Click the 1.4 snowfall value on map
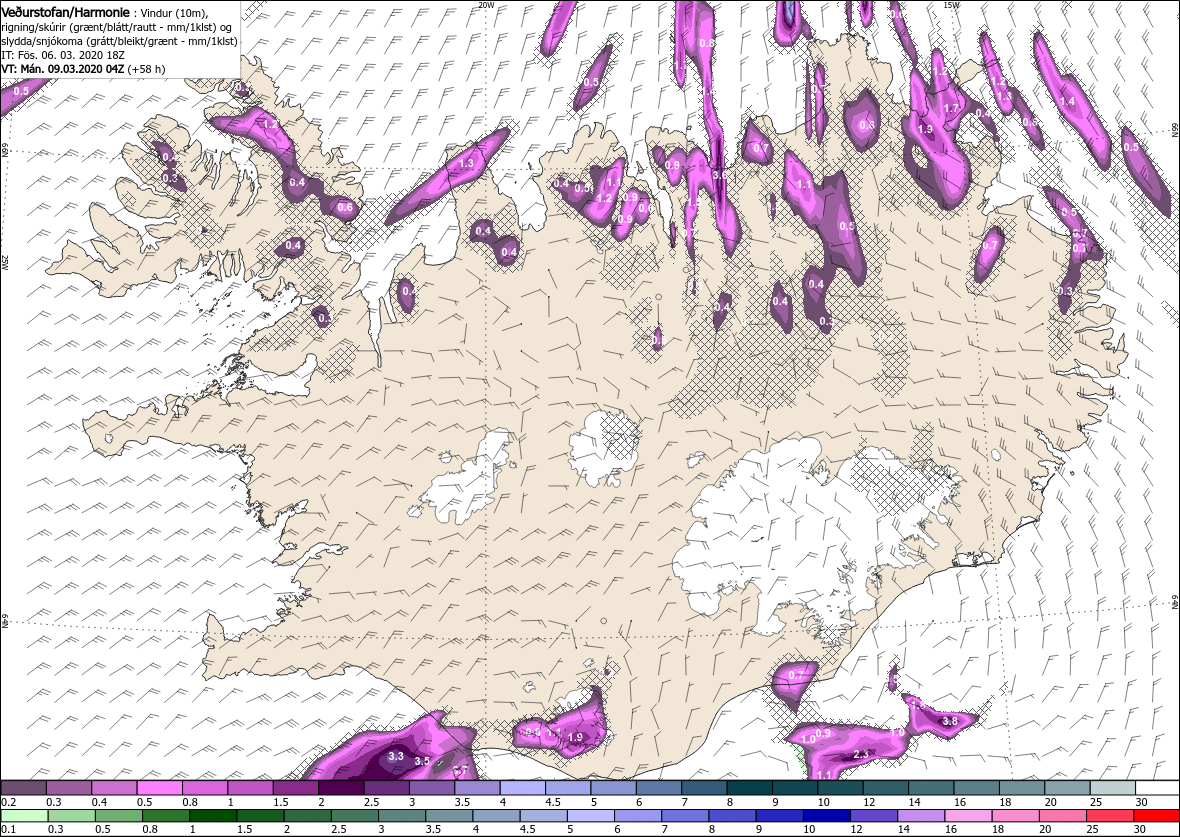The height and width of the screenshot is (837, 1180). click(1067, 102)
